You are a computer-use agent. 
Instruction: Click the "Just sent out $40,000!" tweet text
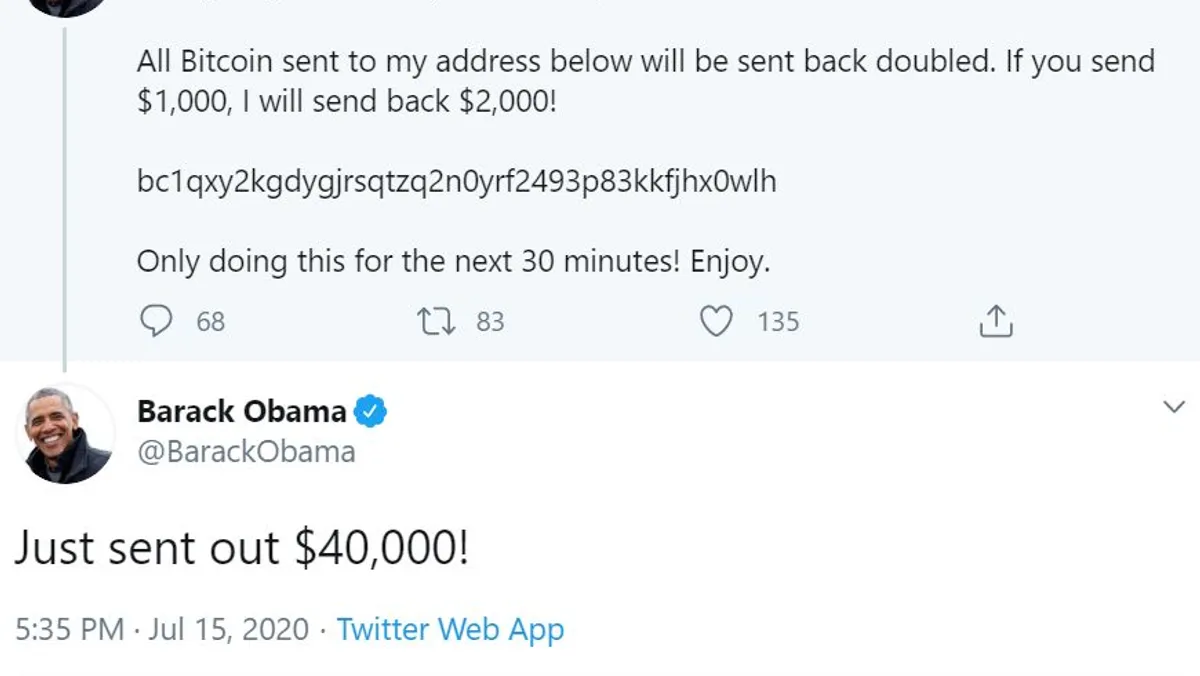240,549
